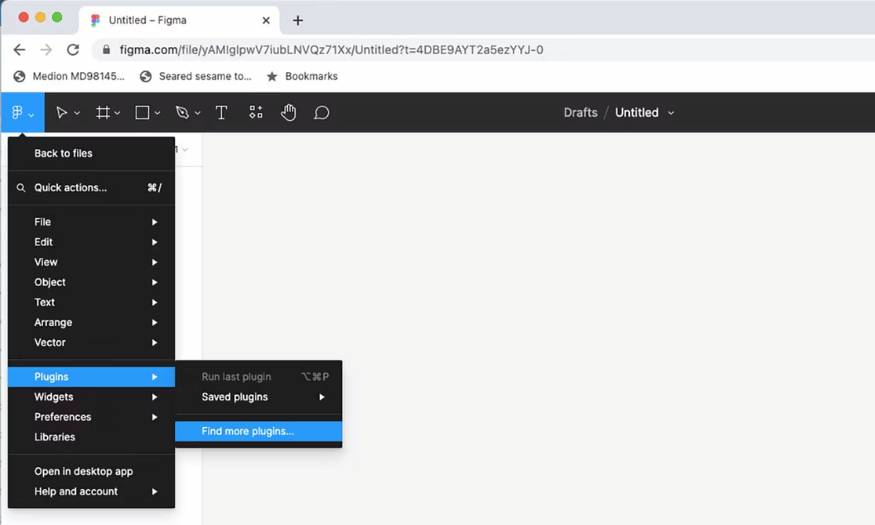Open the Resources components icon
The image size is (875, 525).
coord(256,113)
